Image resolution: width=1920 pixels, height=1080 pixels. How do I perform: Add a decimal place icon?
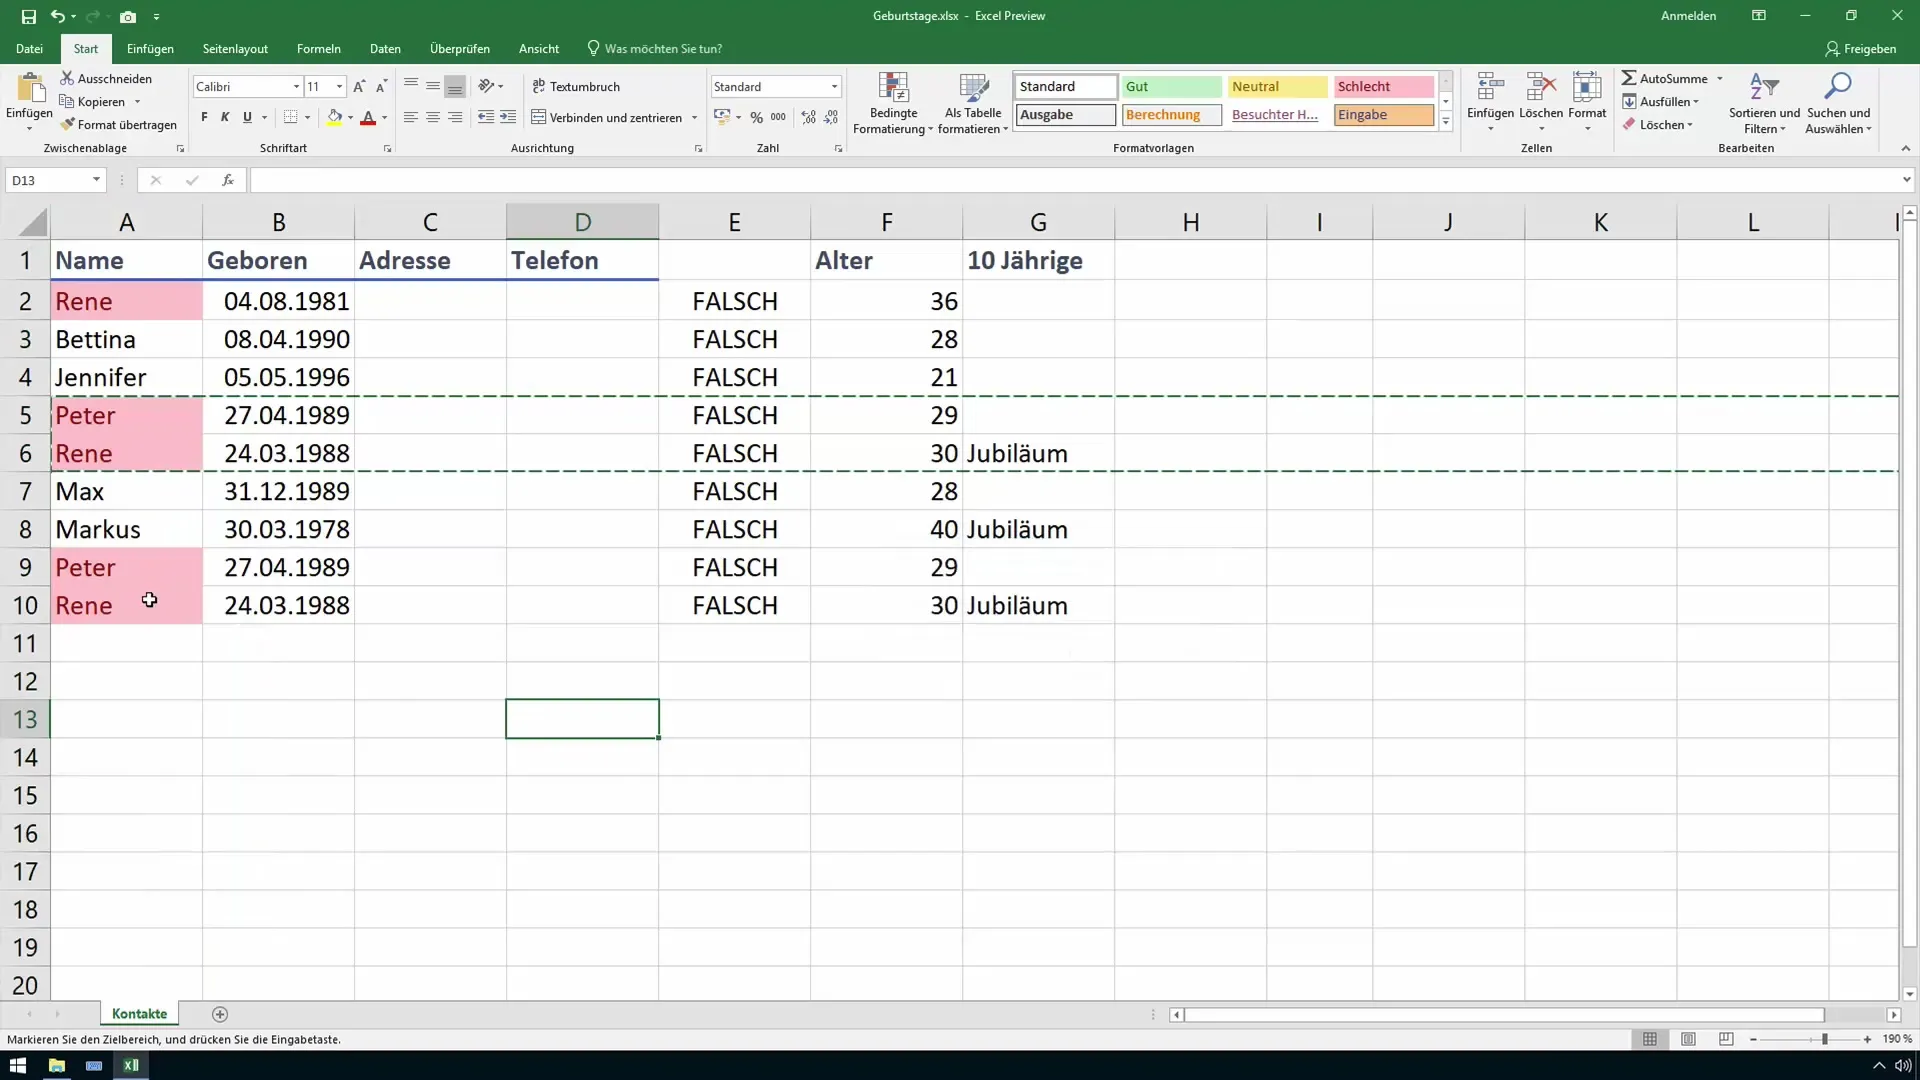809,117
